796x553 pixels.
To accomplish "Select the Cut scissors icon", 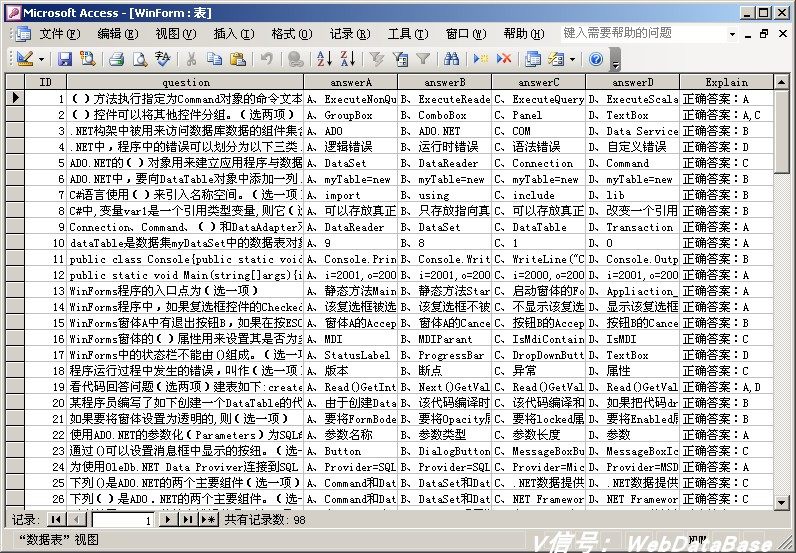I will pos(191,59).
